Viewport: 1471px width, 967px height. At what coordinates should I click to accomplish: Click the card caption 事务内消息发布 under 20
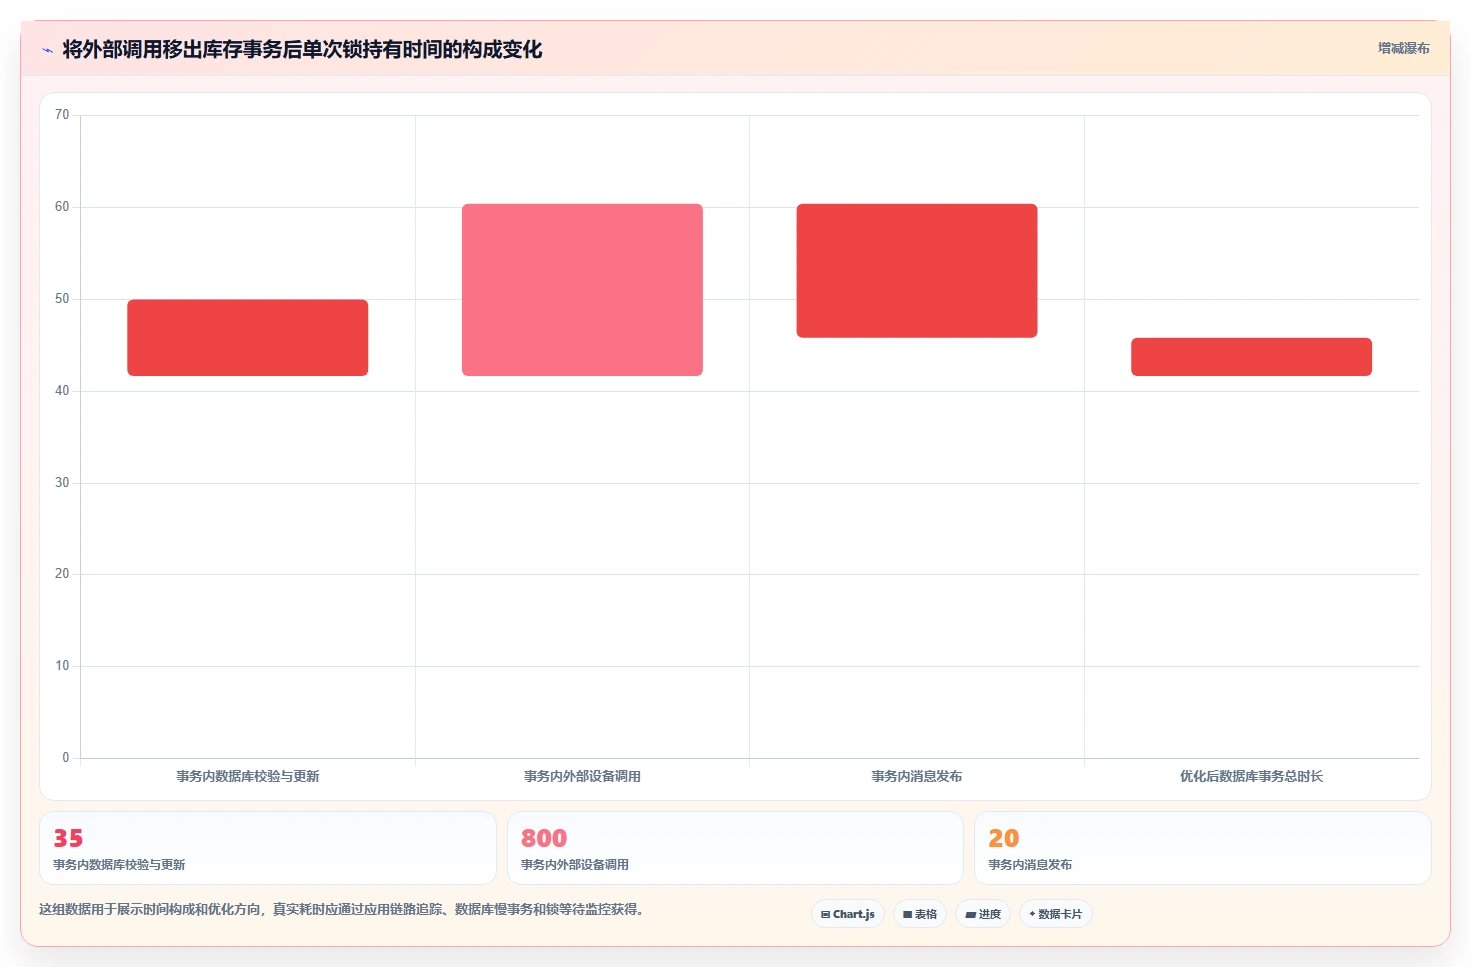coord(1030,865)
